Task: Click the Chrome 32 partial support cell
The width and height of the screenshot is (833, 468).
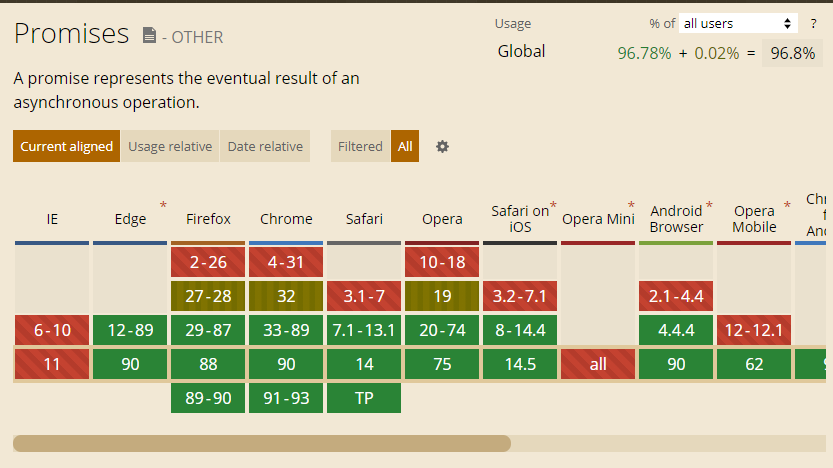Action: coord(286,296)
